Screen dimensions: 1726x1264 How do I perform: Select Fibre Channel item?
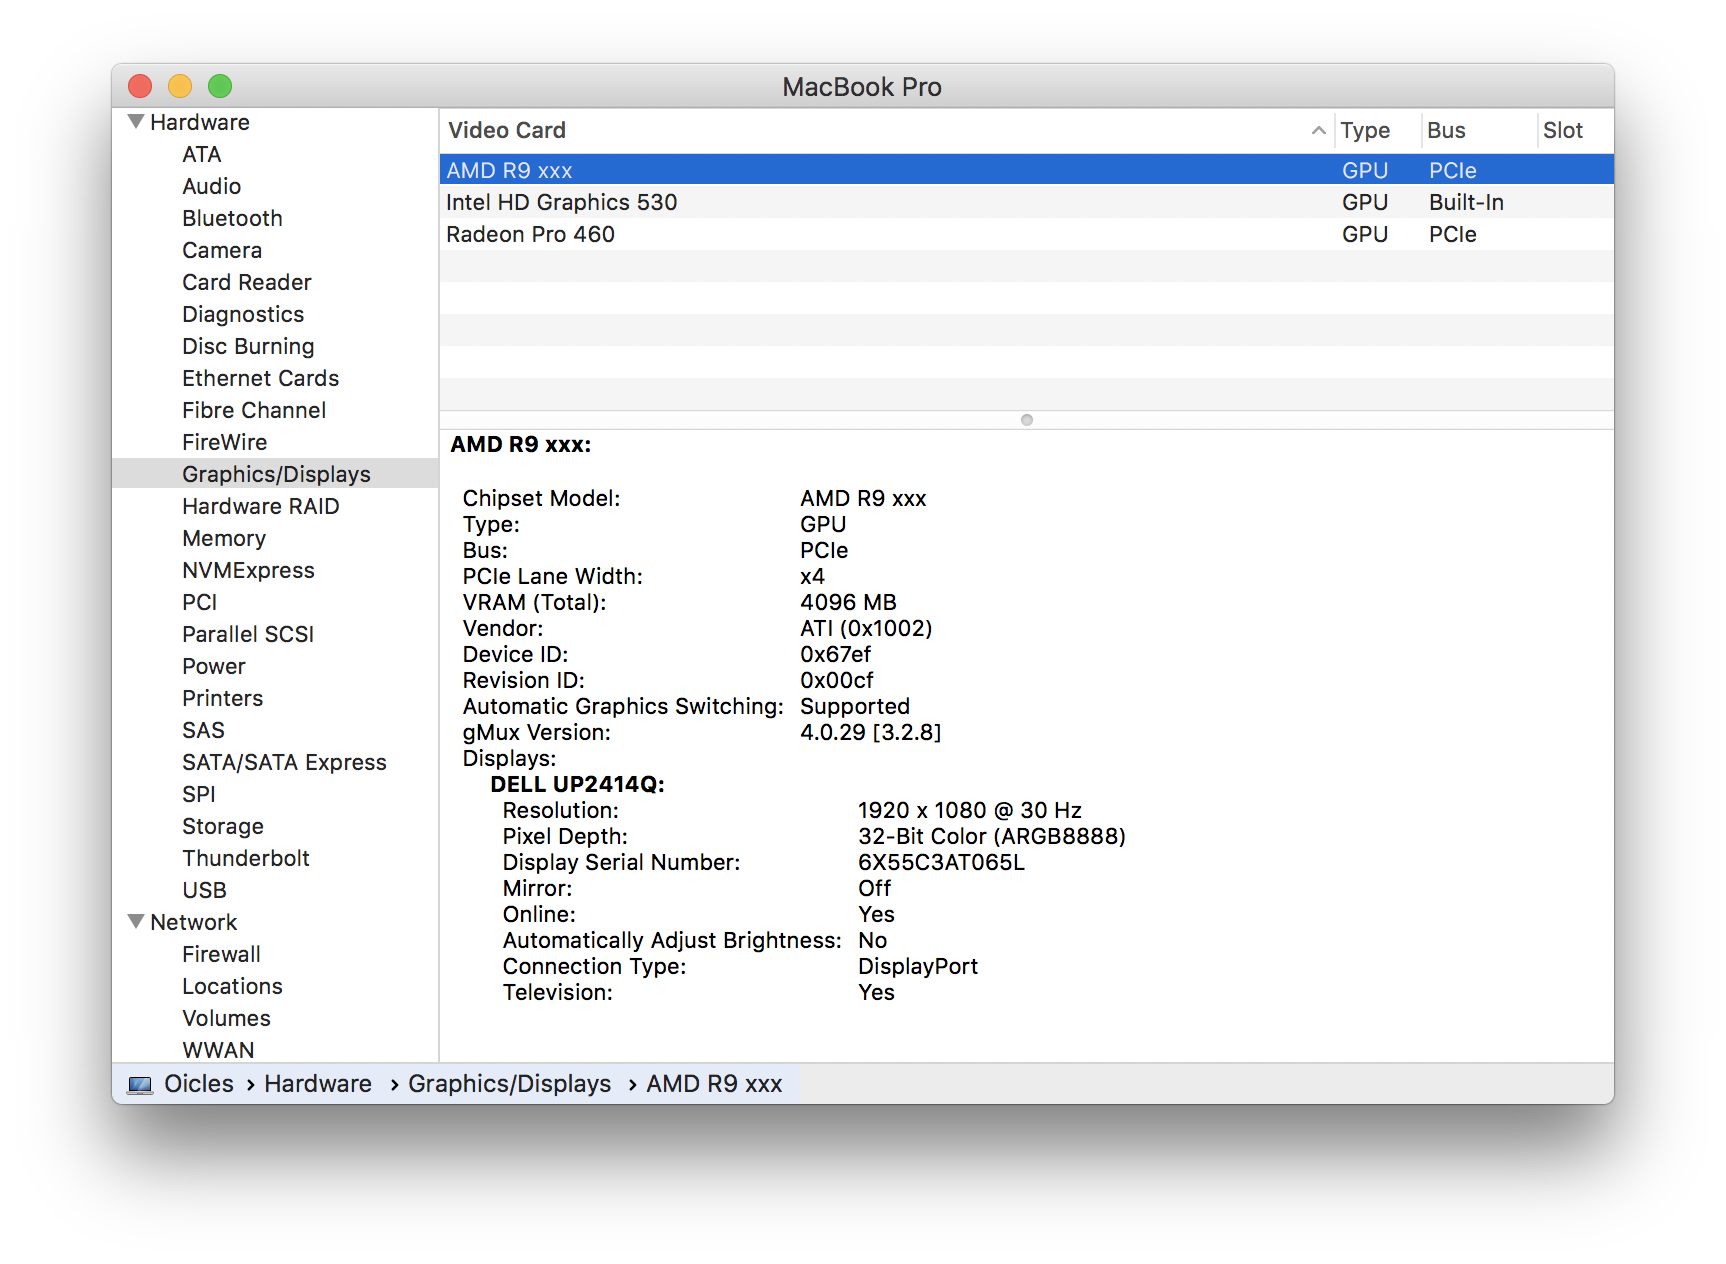pos(254,410)
